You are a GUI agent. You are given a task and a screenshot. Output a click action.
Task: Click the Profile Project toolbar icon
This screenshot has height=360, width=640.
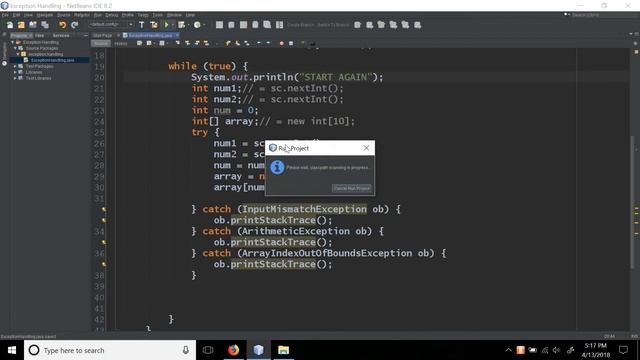tap(197, 25)
